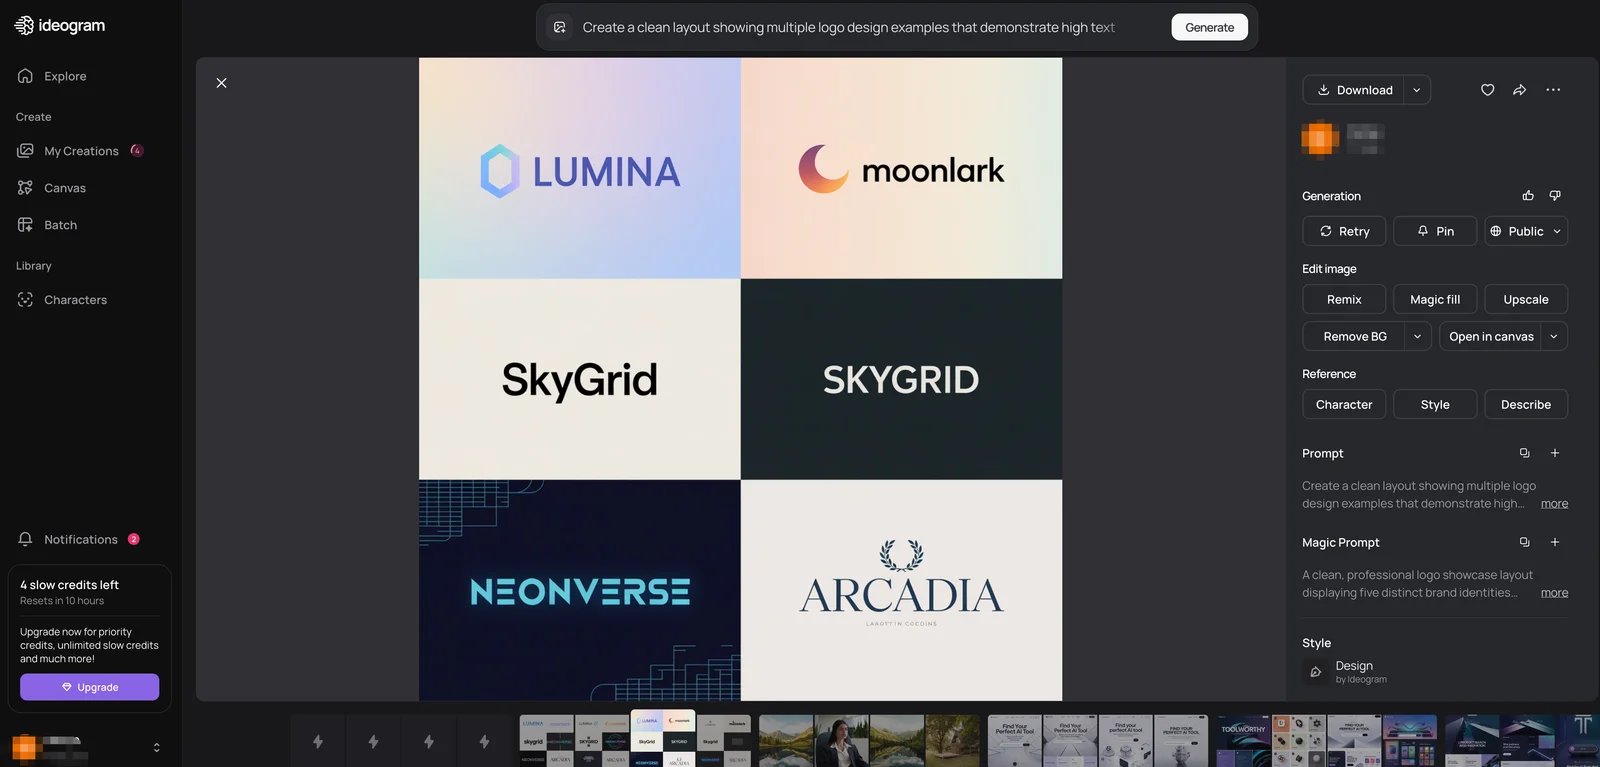The height and width of the screenshot is (767, 1600).
Task: Retry the generation
Action: [1344, 231]
